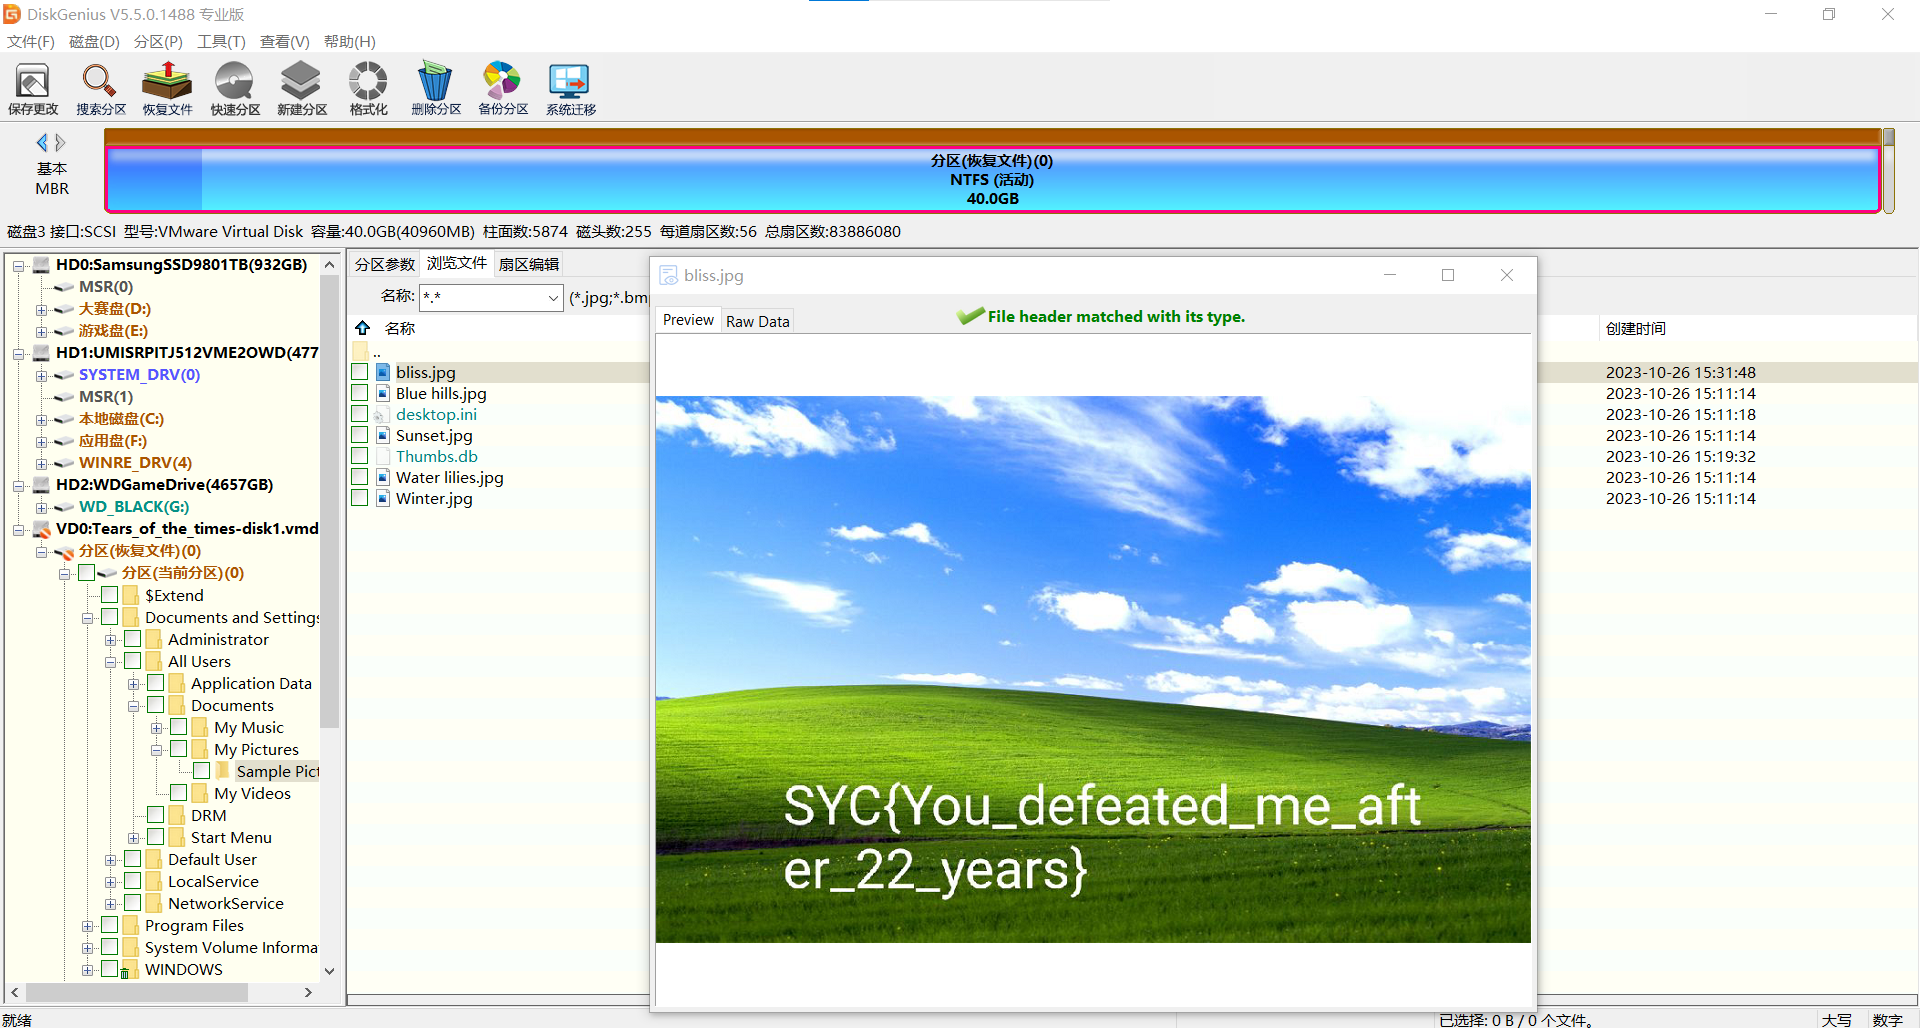The width and height of the screenshot is (1920, 1028).
Task: Check the Program Files folder checkbox
Action: click(110, 924)
